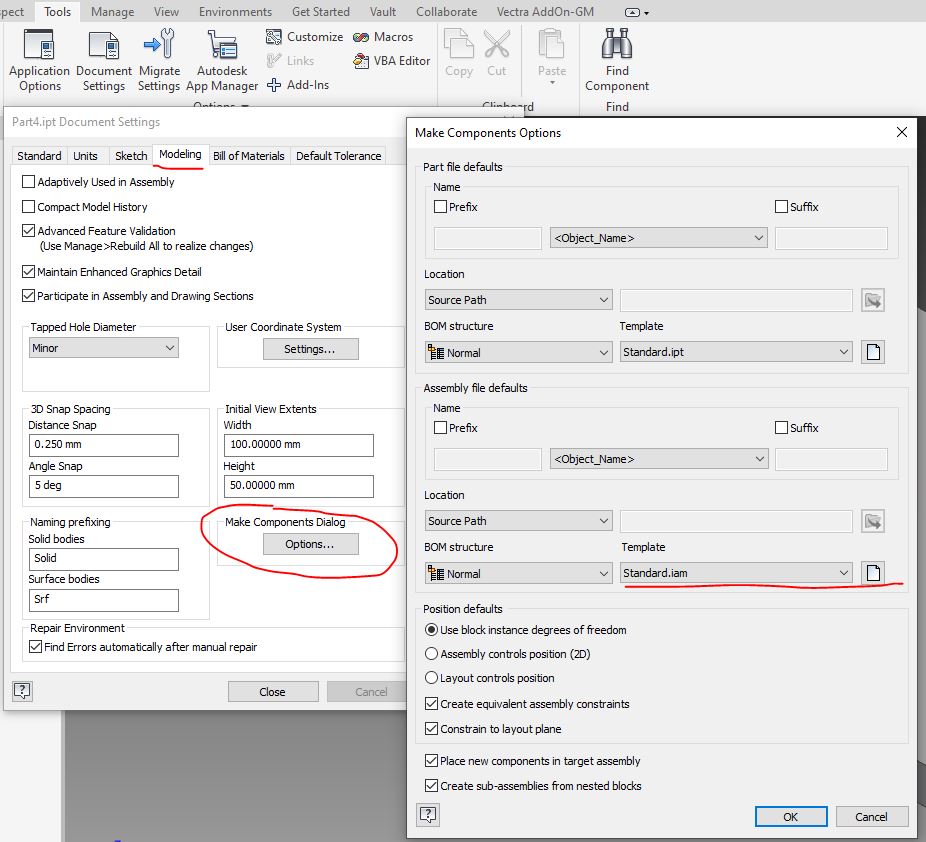The height and width of the screenshot is (842, 926).
Task: Toggle Constrain to layout plane
Action: (431, 729)
